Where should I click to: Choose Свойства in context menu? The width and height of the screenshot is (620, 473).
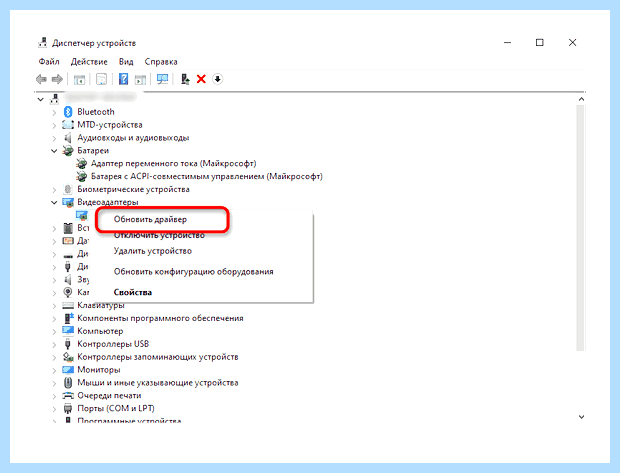133,292
